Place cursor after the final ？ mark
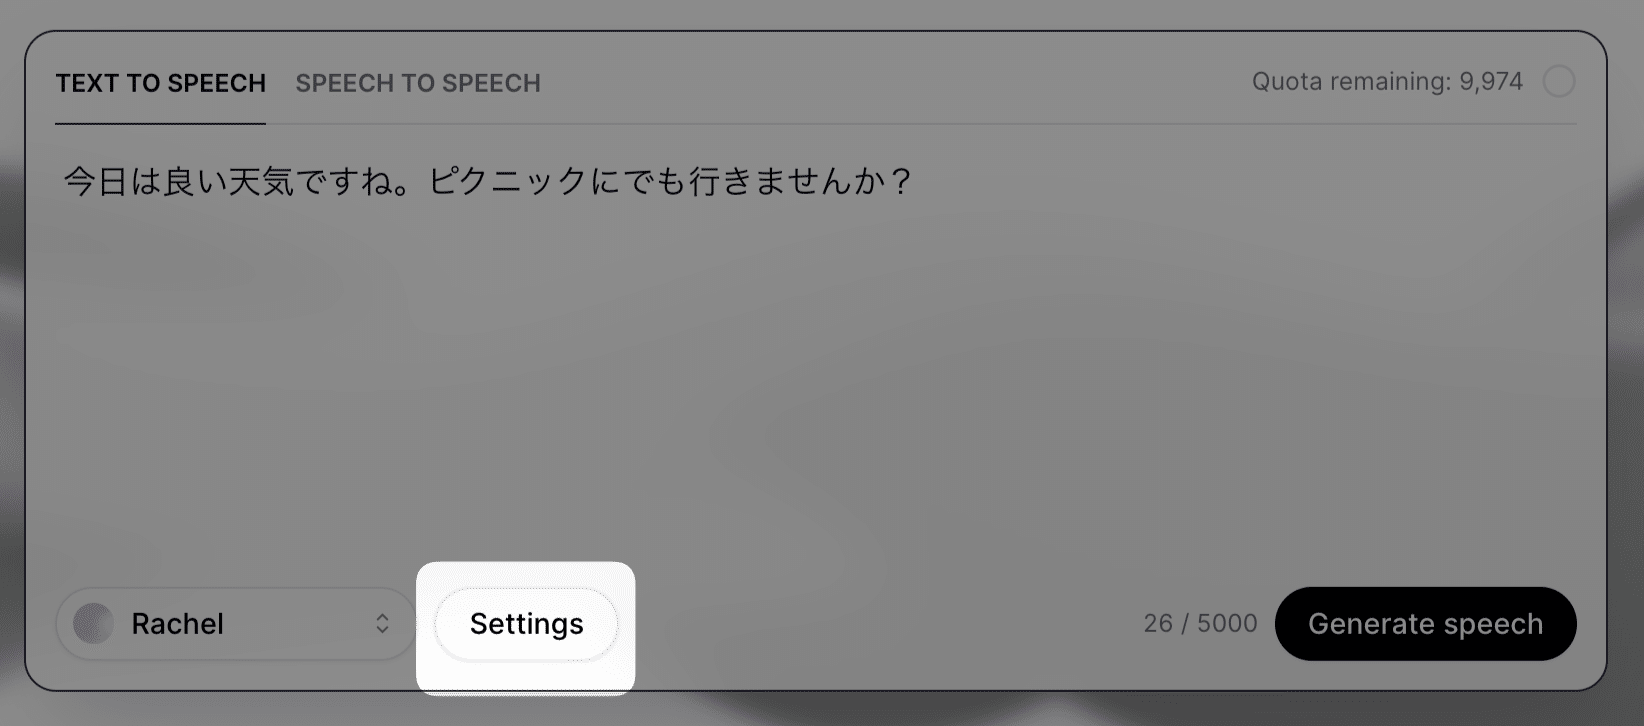Image resolution: width=1644 pixels, height=726 pixels. point(916,181)
